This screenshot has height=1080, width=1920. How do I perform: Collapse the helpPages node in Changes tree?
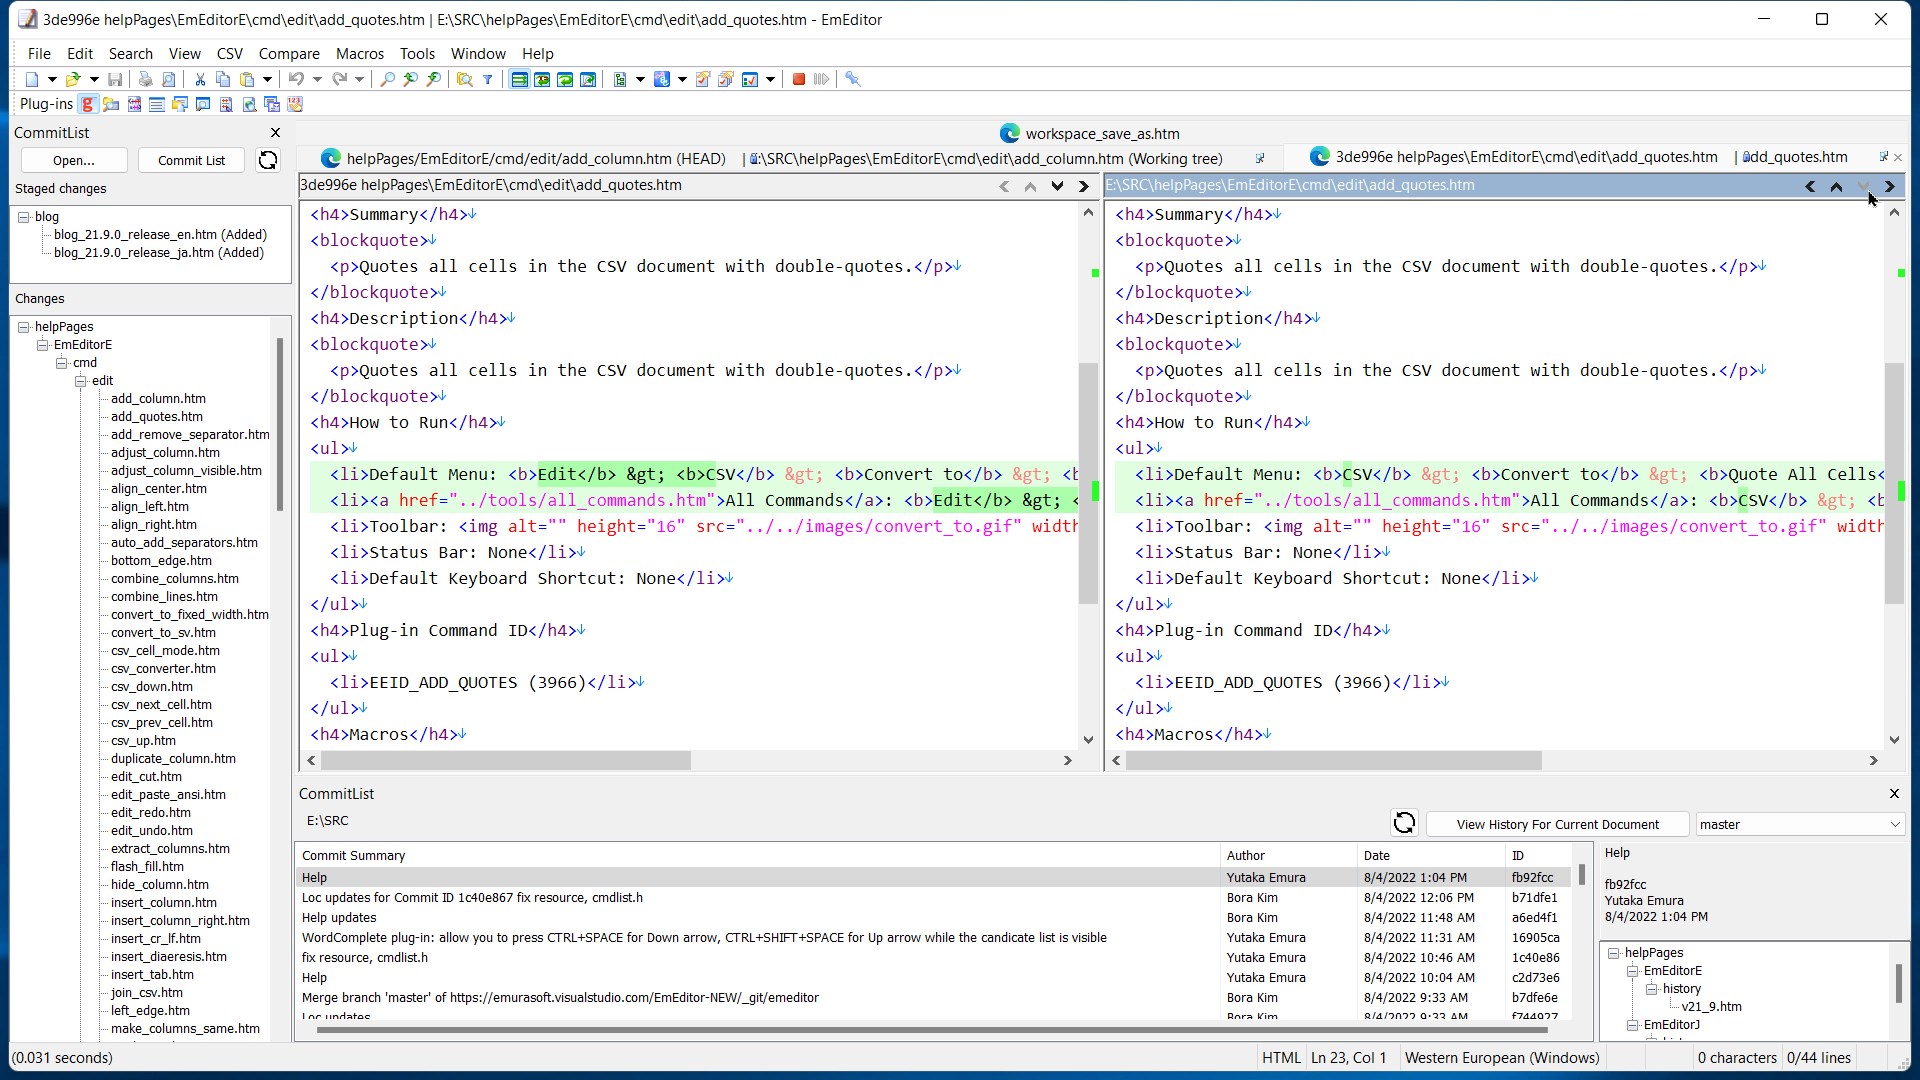pos(24,327)
